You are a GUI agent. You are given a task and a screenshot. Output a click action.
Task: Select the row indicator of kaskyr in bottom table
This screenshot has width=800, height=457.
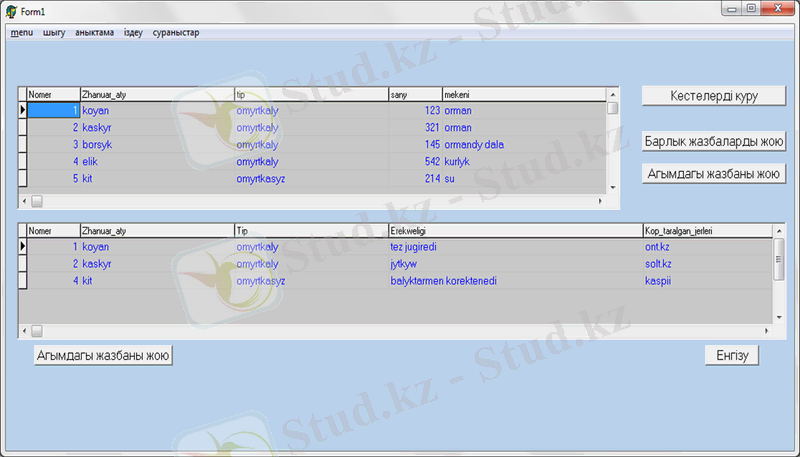(23, 263)
